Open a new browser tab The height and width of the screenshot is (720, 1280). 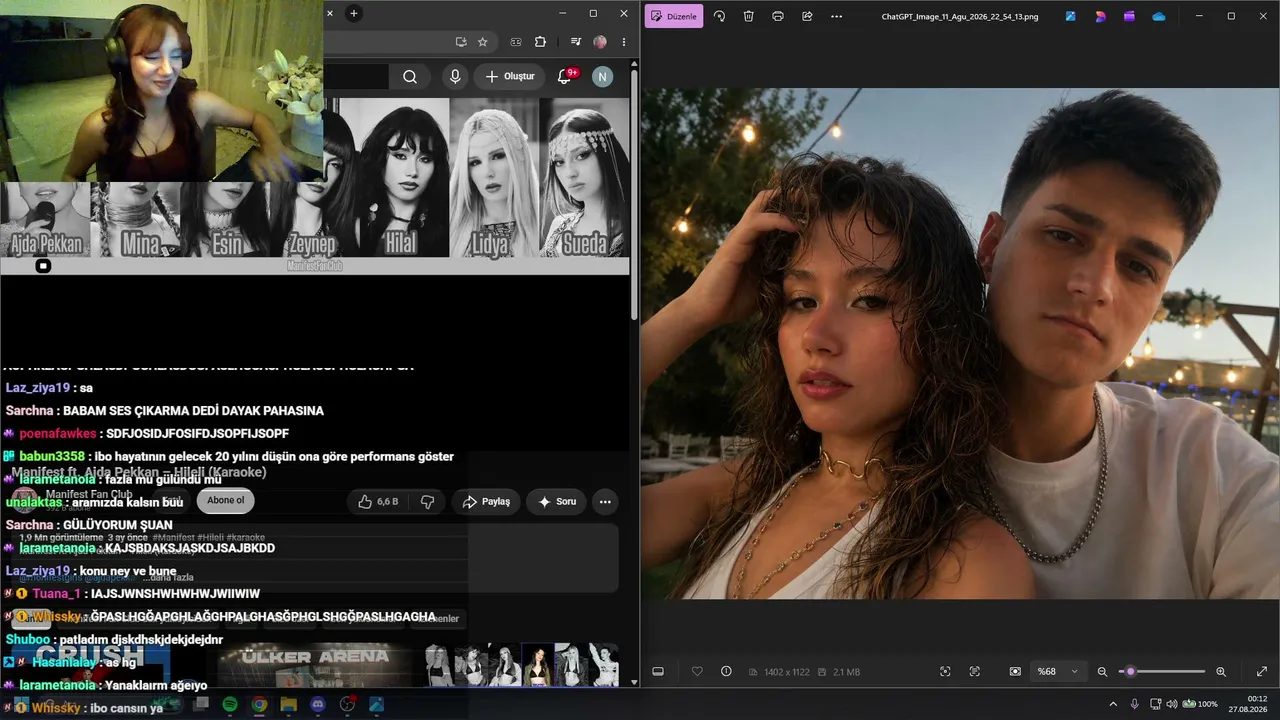coord(353,13)
